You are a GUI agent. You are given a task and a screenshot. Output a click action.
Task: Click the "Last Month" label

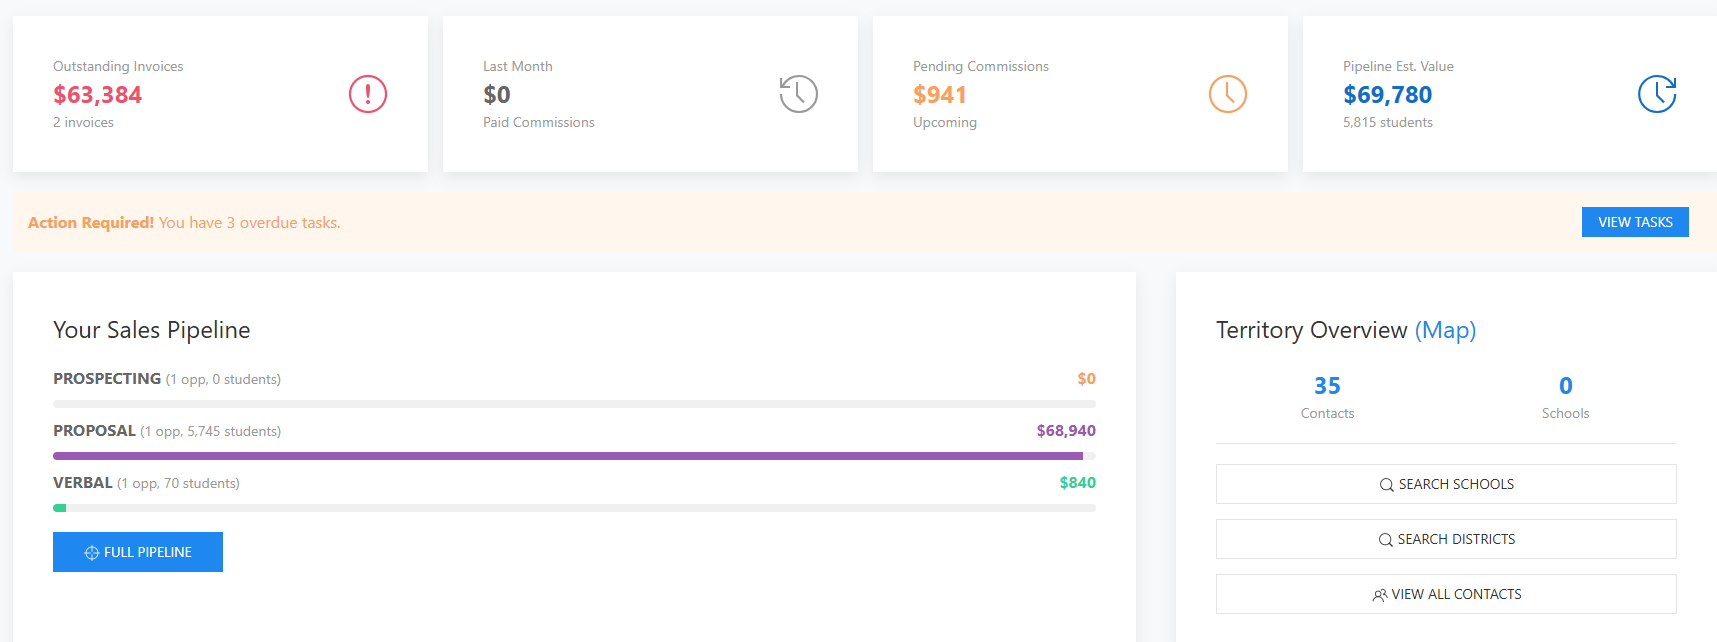[x=518, y=66]
